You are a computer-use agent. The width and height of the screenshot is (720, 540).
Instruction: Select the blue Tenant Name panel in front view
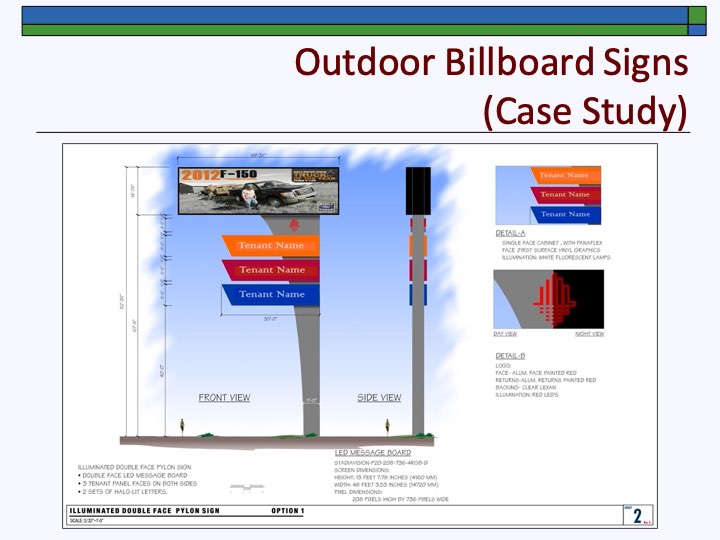pyautogui.click(x=270, y=295)
